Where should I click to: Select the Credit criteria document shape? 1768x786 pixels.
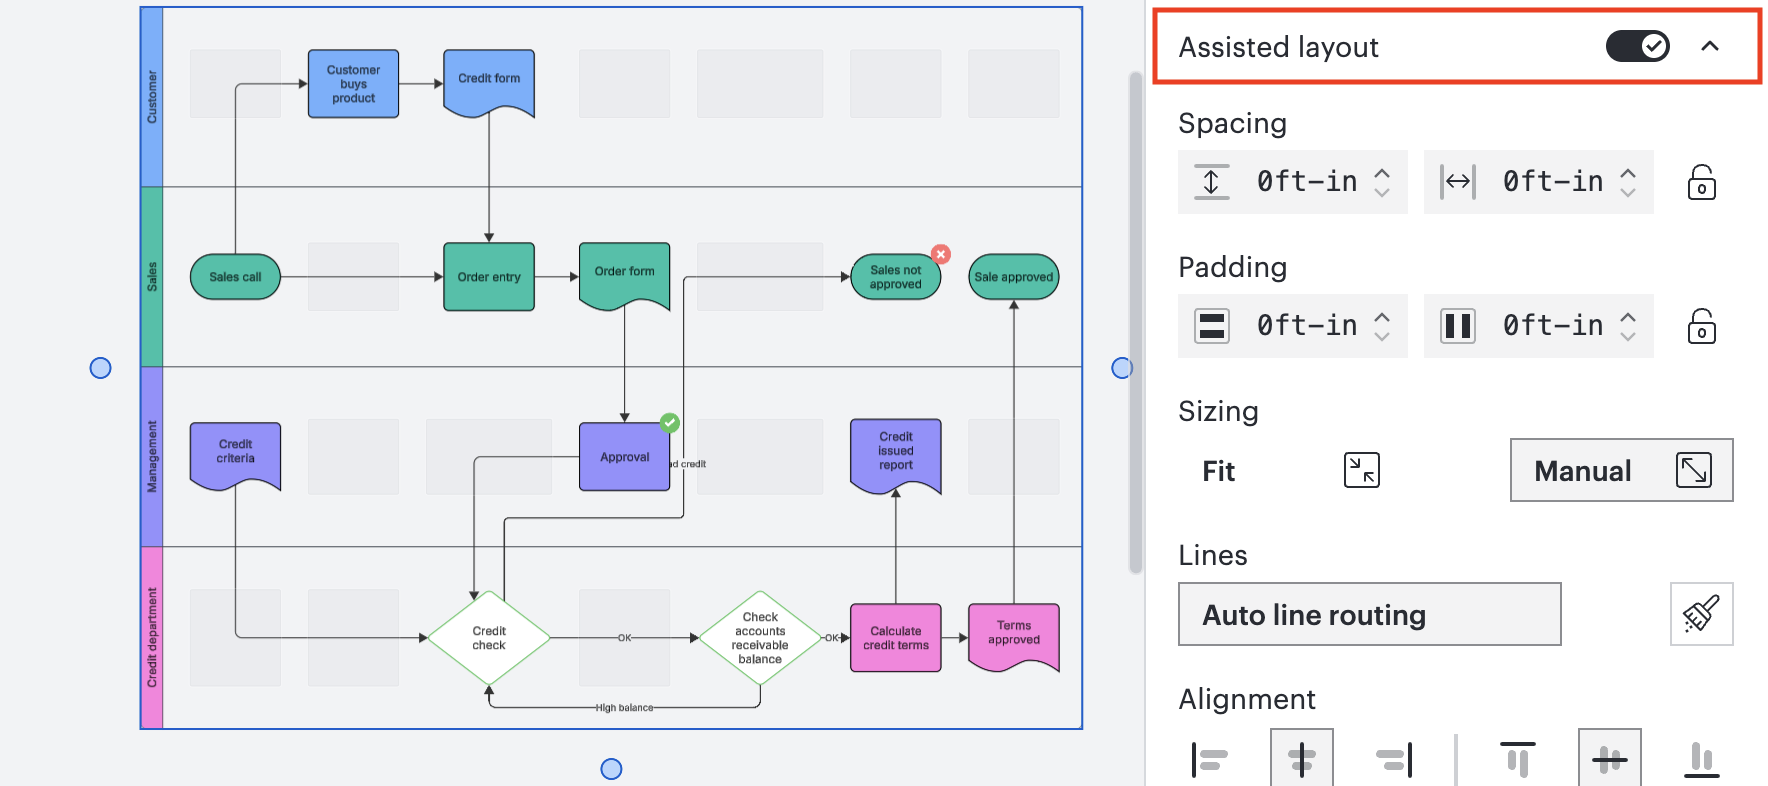[235, 455]
